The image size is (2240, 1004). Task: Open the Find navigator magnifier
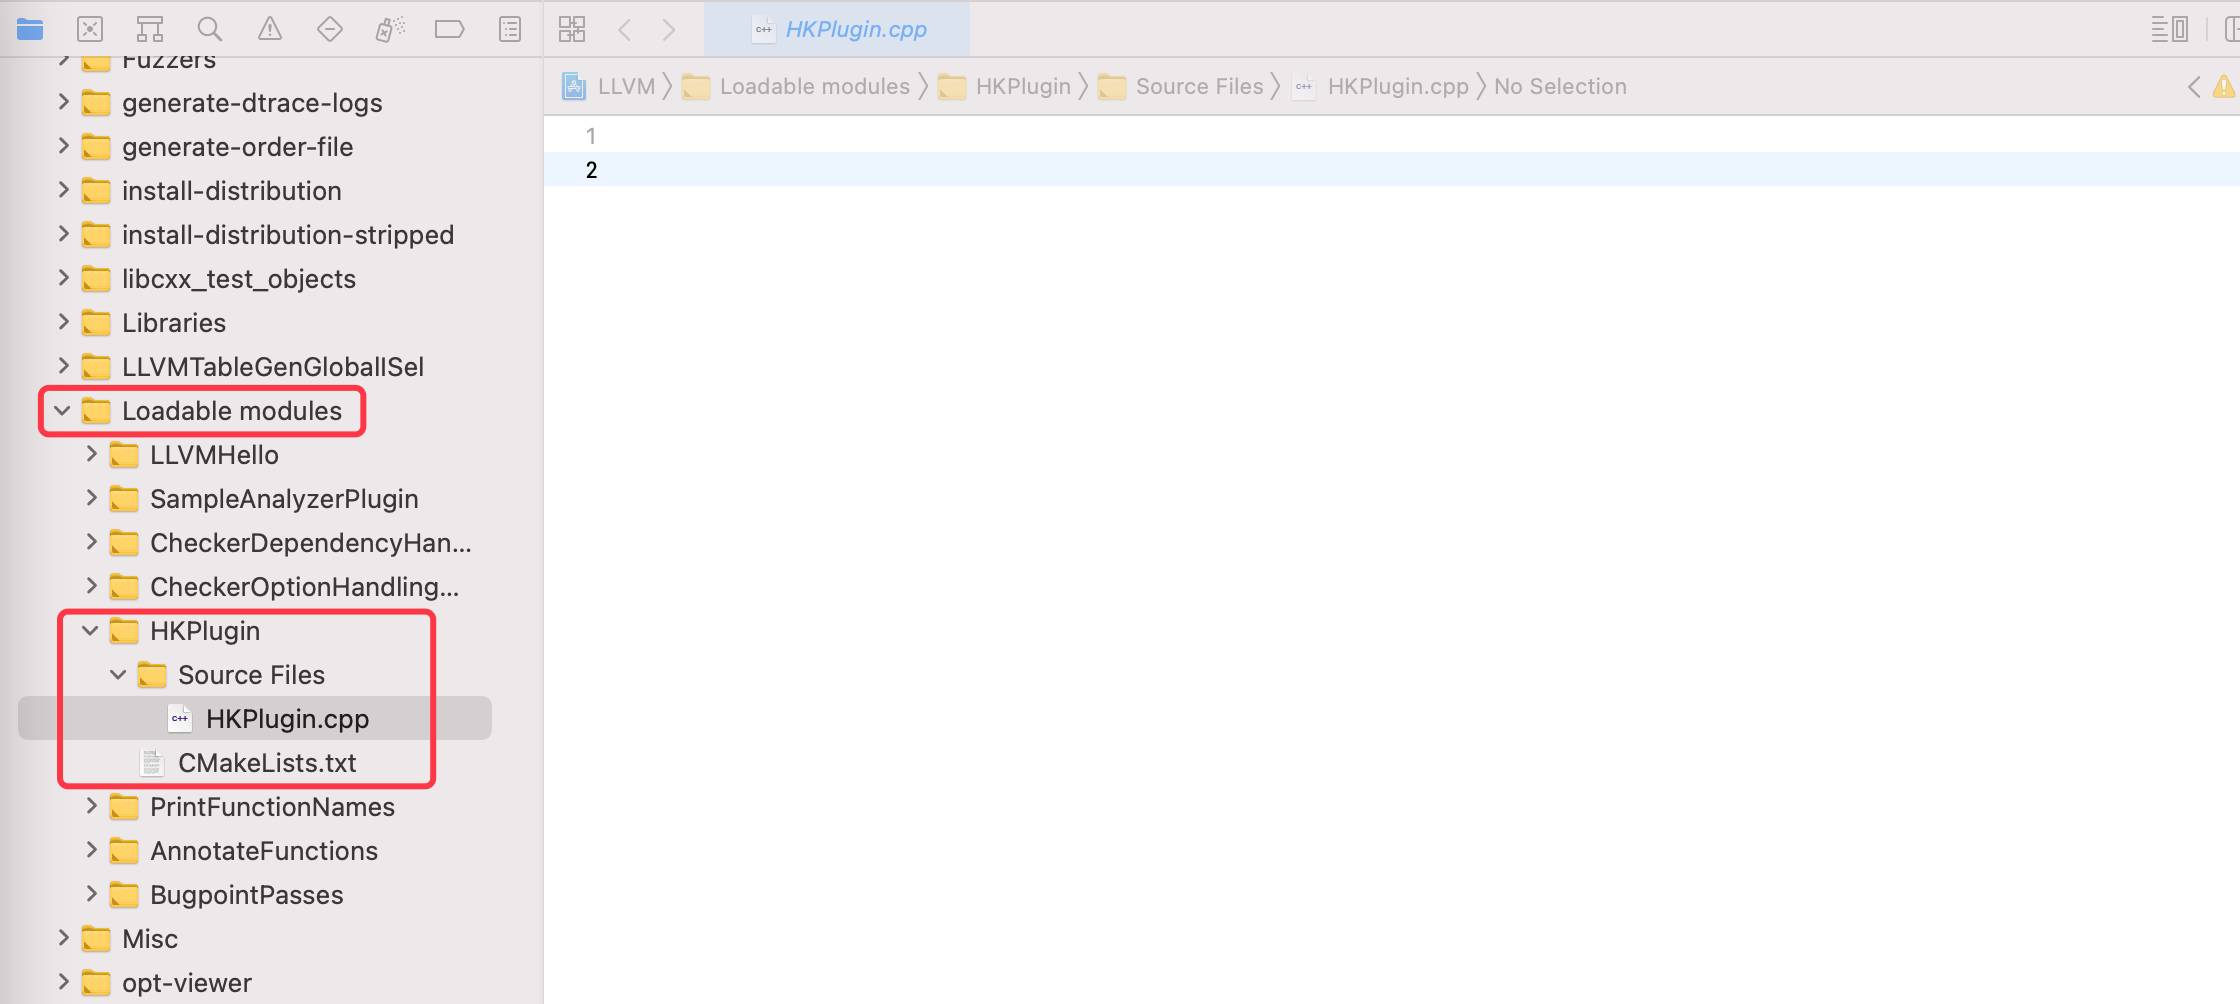tap(210, 29)
